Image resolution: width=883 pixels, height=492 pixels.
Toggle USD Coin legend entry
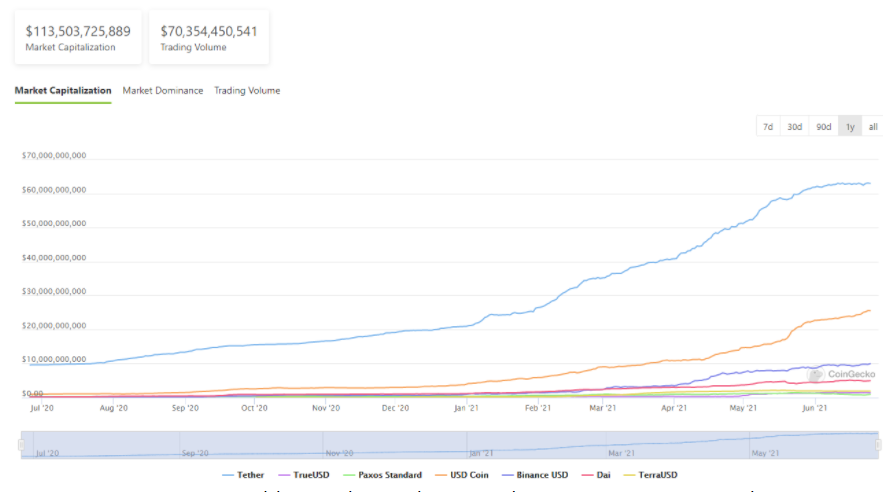[x=462, y=475]
